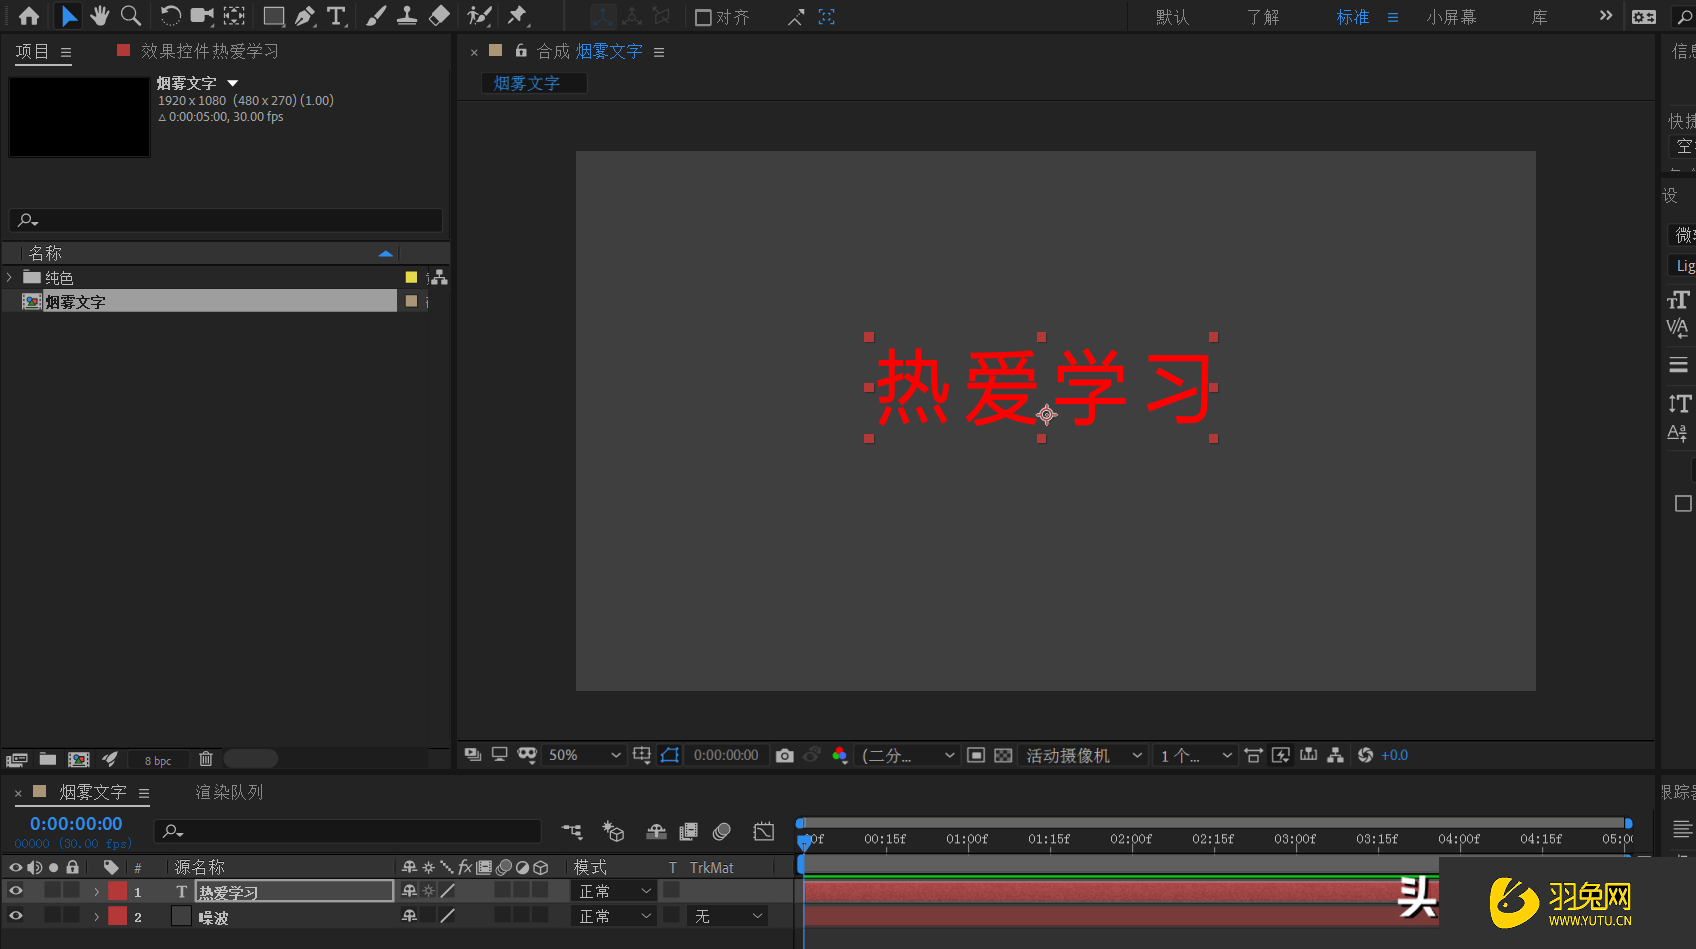
Task: Select the Pan Behind anchor point tool
Action: [x=234, y=16]
